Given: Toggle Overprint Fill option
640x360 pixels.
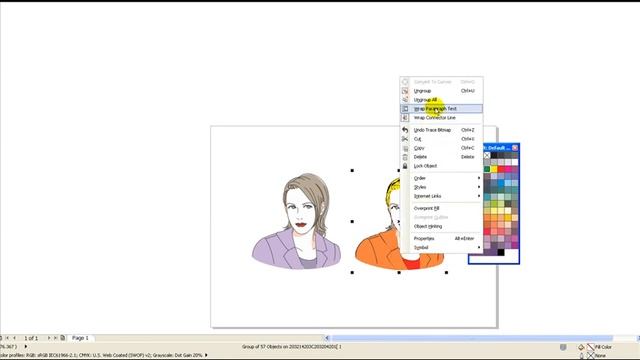Looking at the screenshot, I should point(442,208).
